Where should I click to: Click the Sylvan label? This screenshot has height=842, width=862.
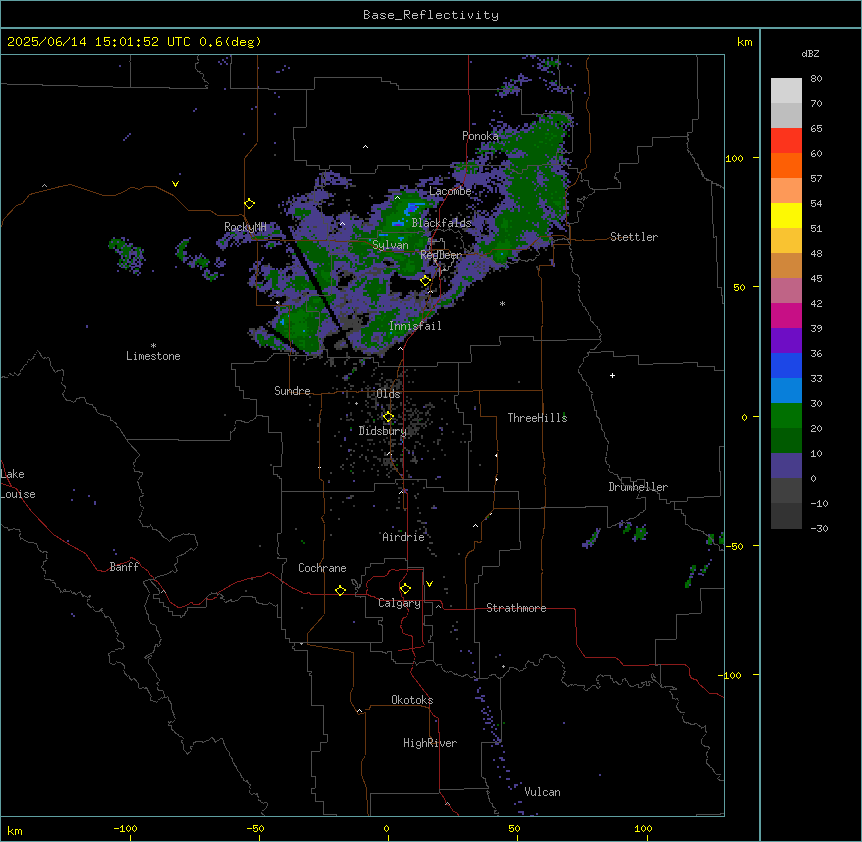pyautogui.click(x=390, y=245)
